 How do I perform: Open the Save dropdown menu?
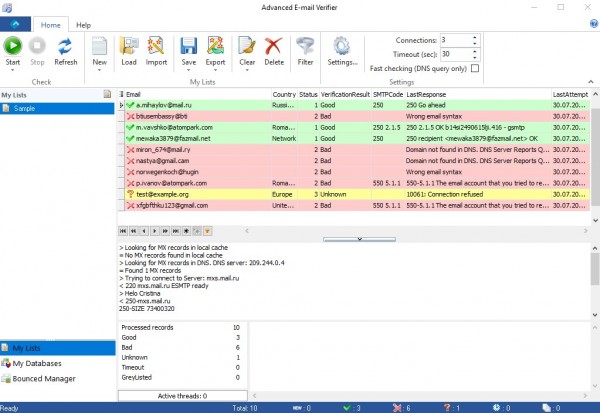[188, 62]
